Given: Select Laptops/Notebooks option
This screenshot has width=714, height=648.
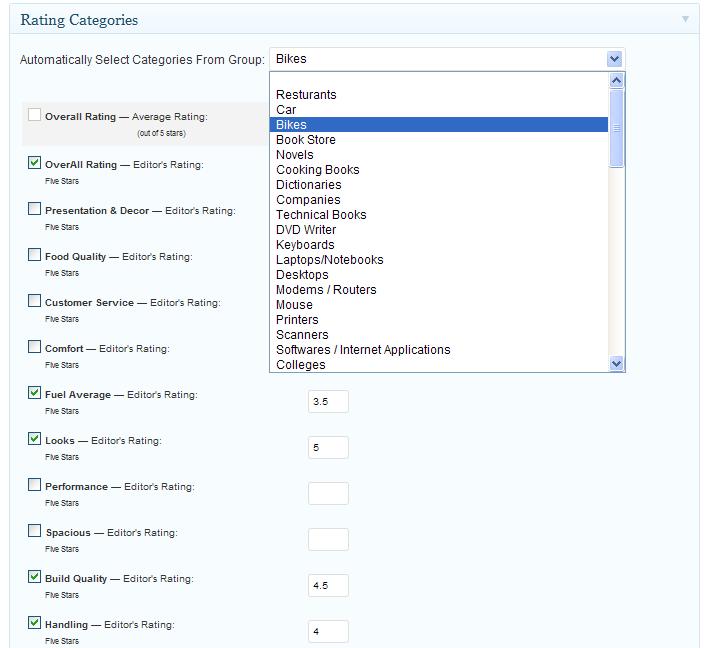Looking at the screenshot, I should tap(439, 260).
